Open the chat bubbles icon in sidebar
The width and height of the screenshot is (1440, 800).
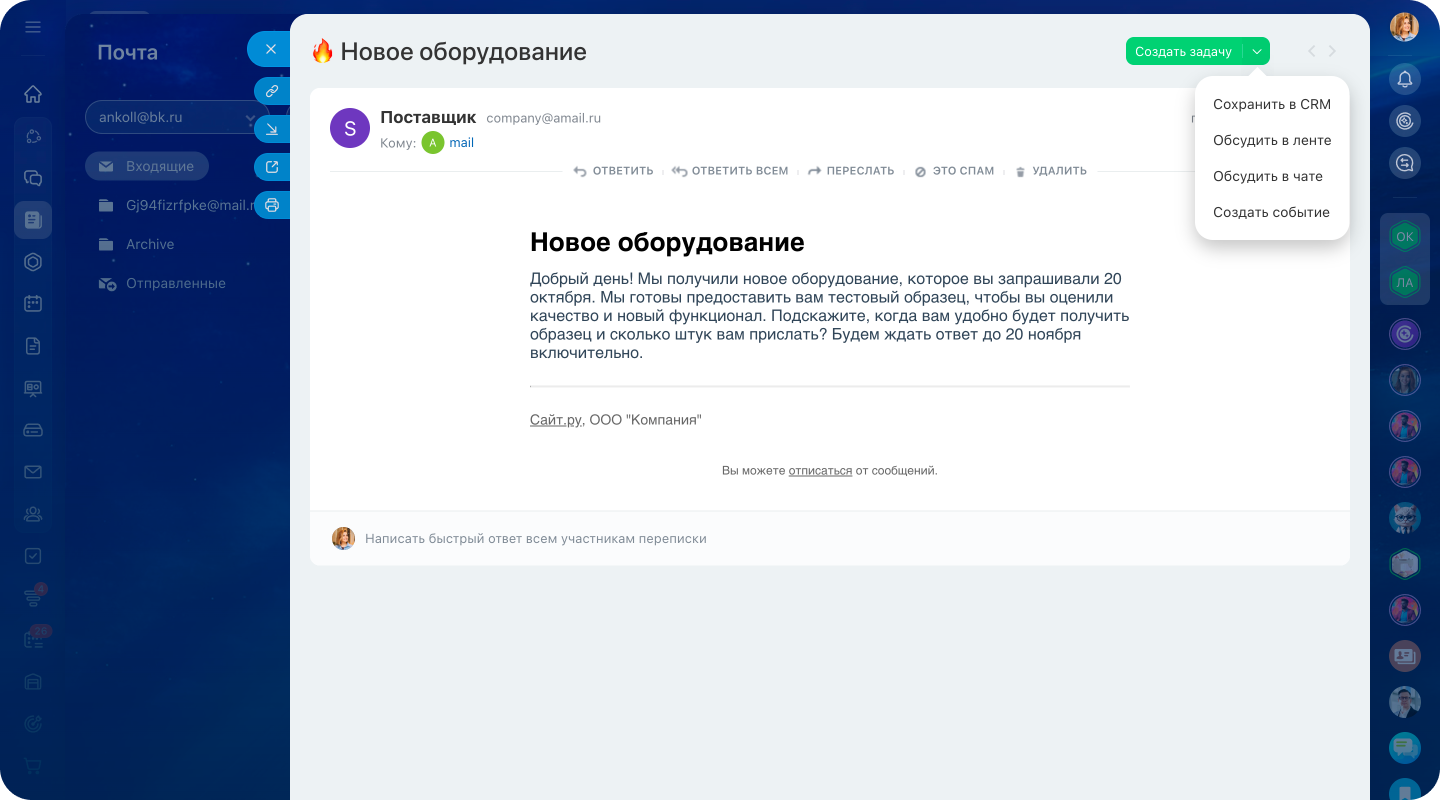click(33, 178)
